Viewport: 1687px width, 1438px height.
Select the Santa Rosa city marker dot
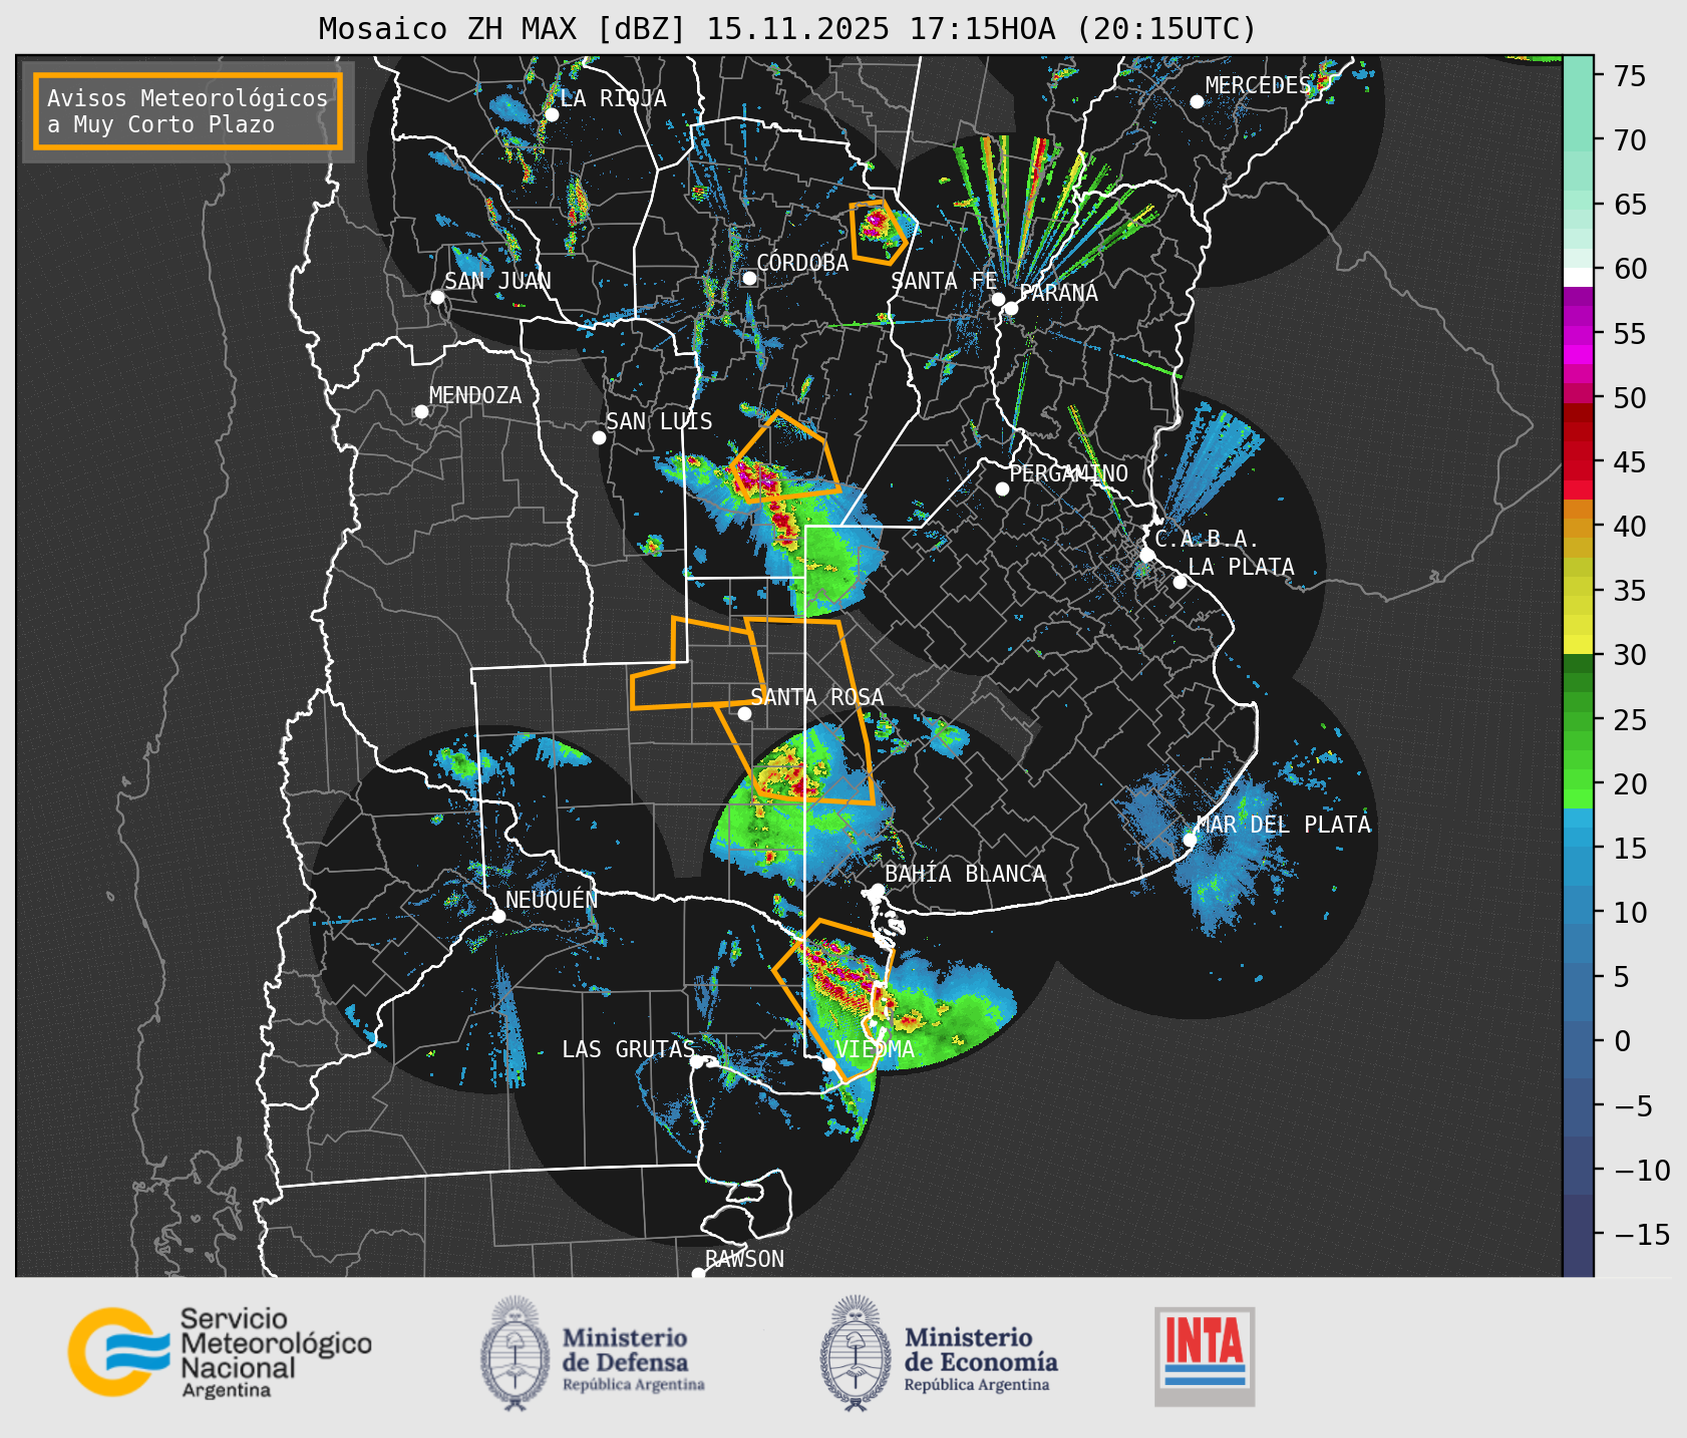click(x=744, y=713)
